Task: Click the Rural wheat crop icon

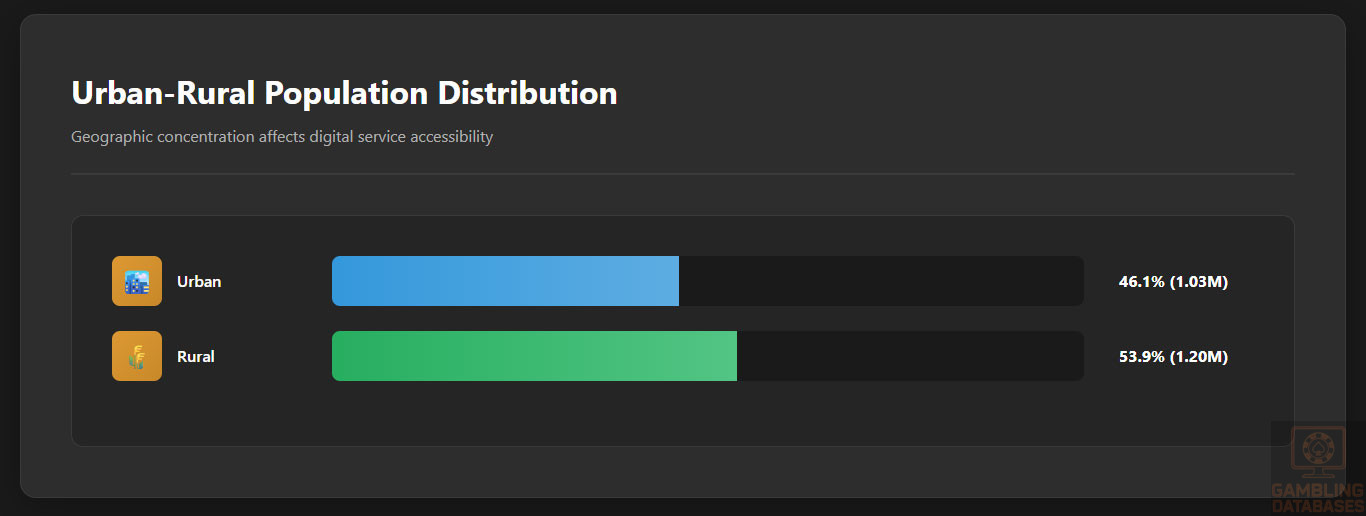Action: click(137, 356)
